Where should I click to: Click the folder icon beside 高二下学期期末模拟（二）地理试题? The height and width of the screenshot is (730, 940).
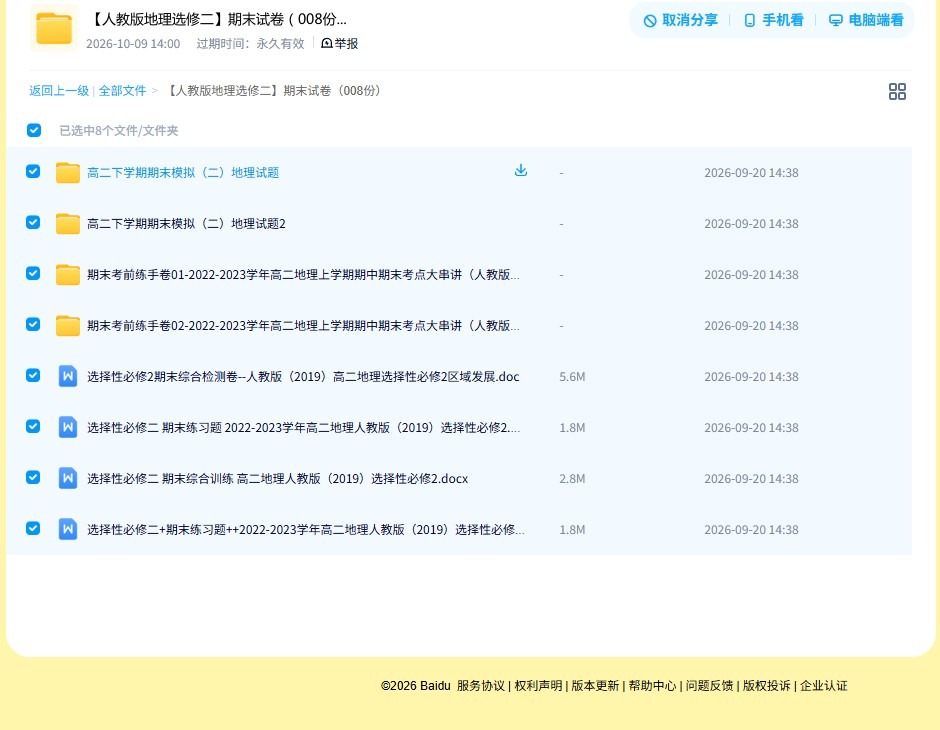pyautogui.click(x=68, y=172)
